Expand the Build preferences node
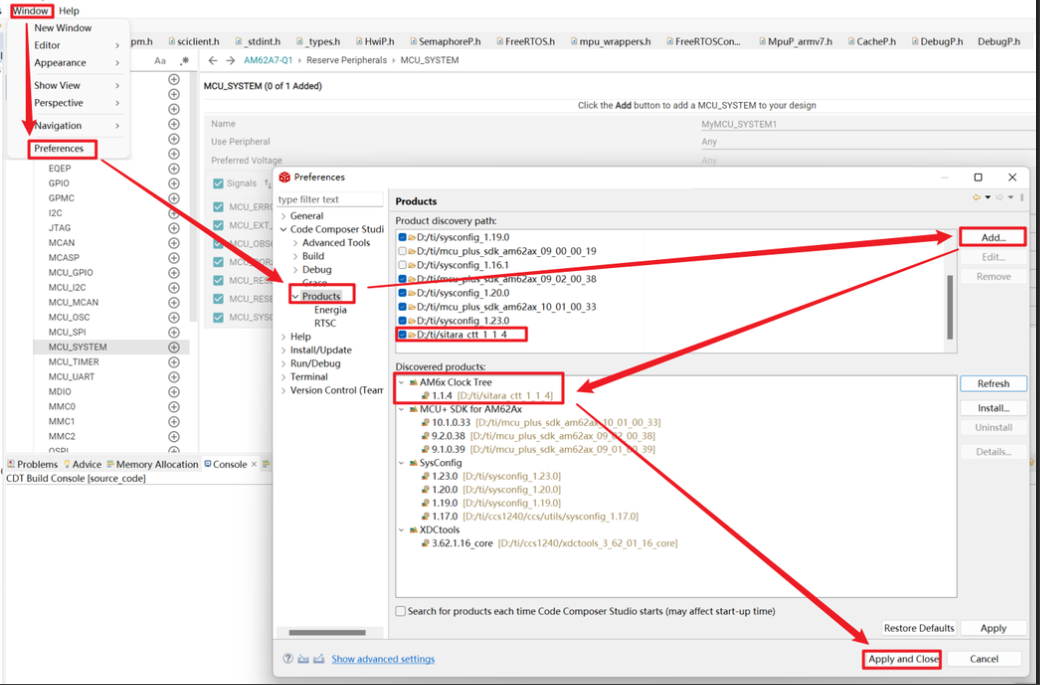 point(296,257)
